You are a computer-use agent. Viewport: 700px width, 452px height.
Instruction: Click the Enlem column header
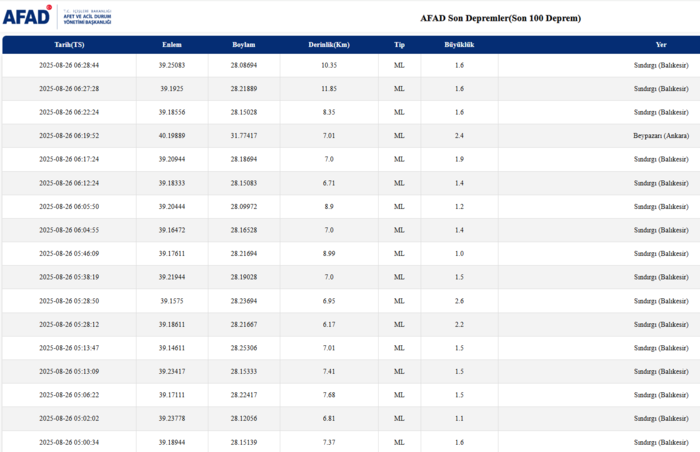point(172,45)
